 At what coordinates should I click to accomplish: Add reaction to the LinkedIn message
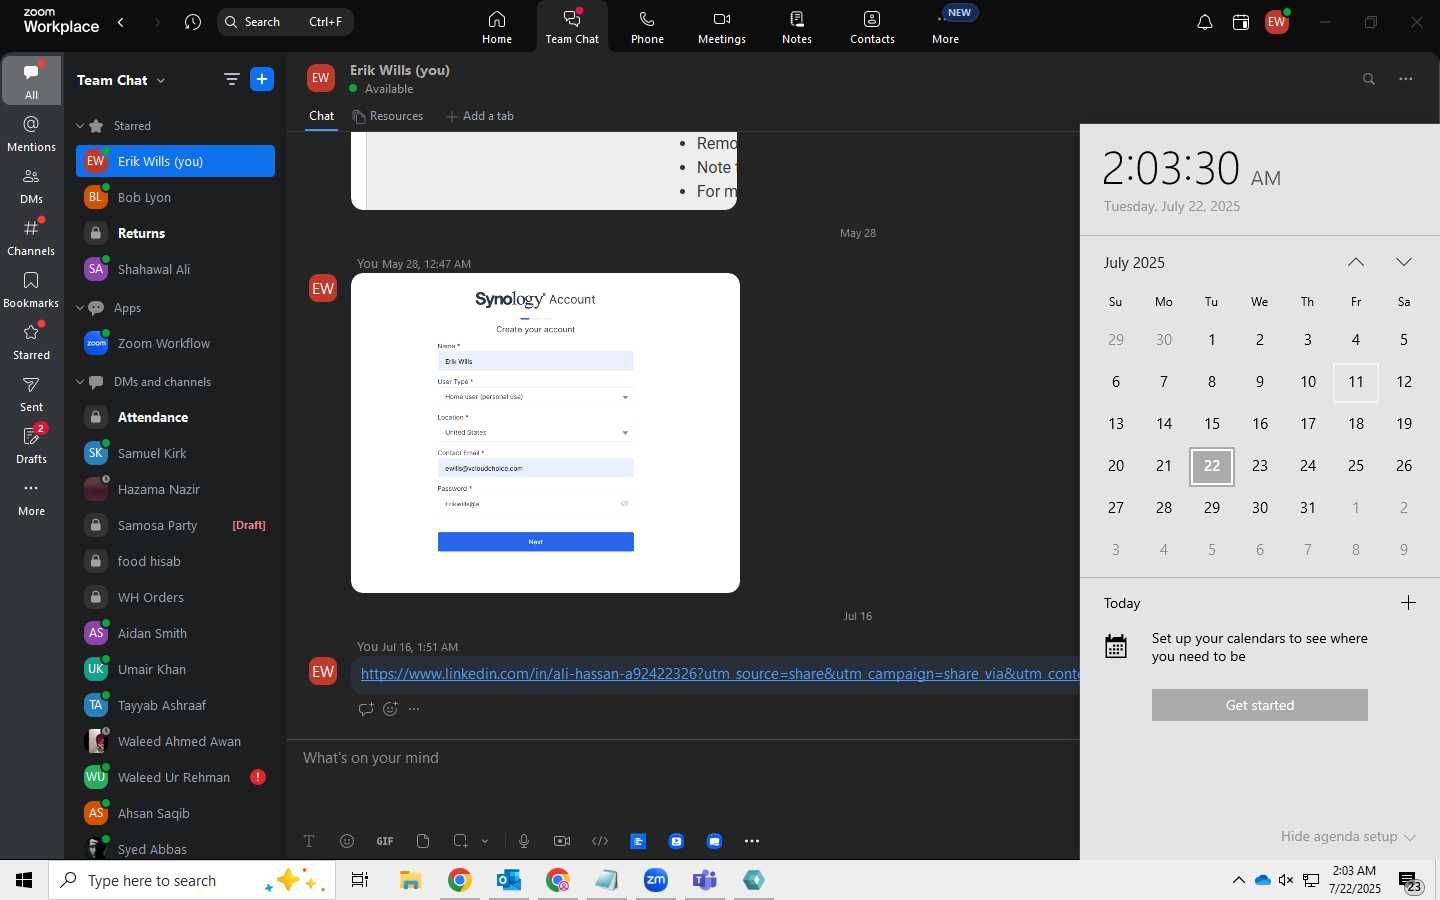391,709
